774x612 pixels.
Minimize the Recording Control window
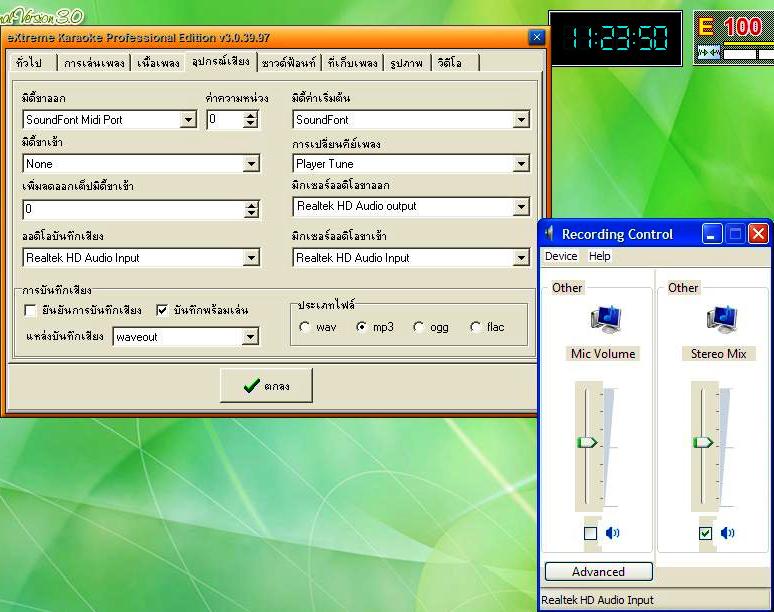point(711,234)
